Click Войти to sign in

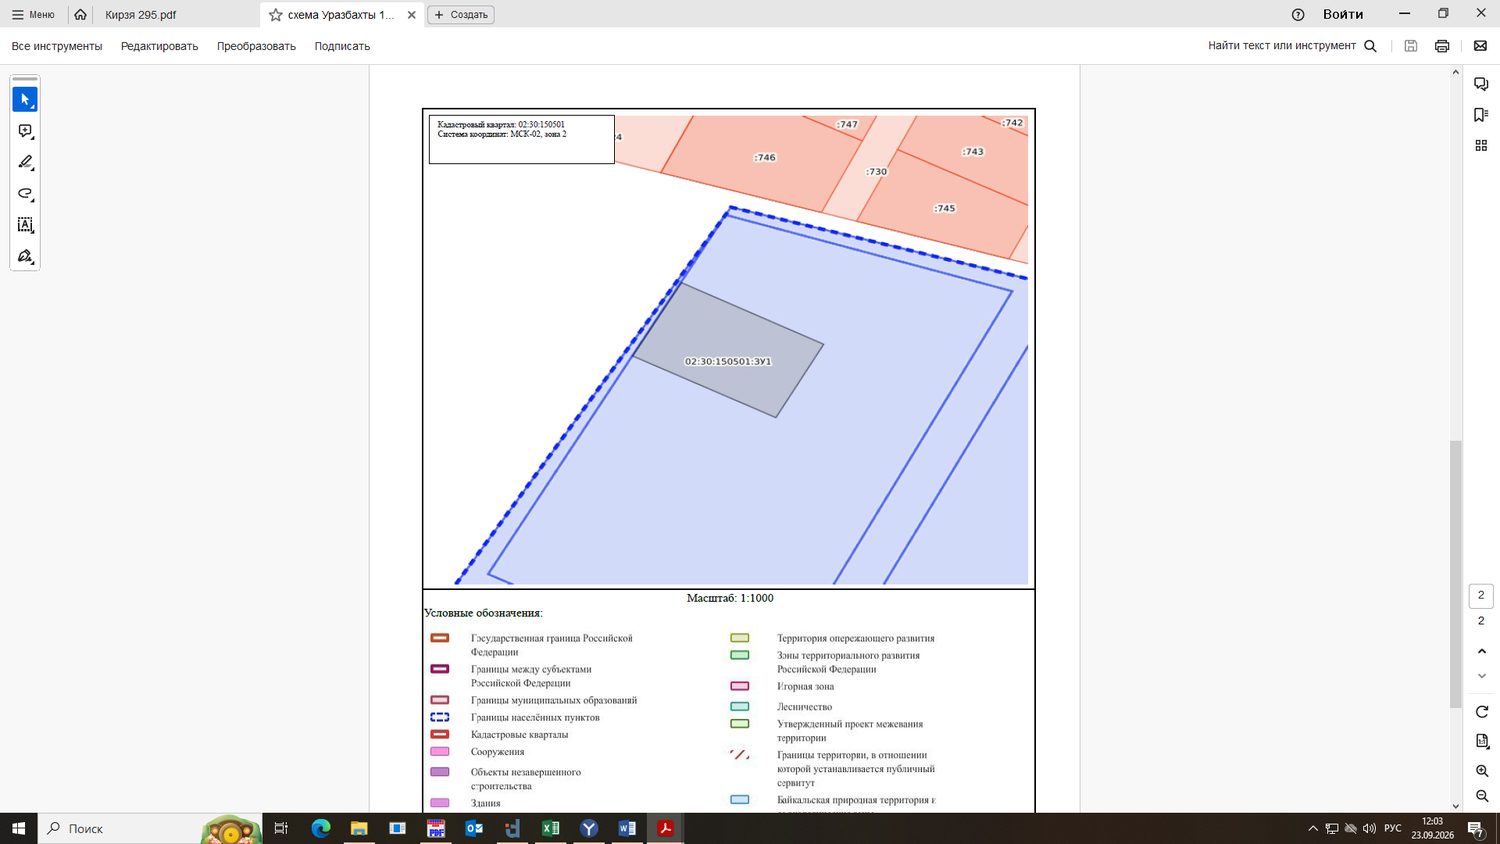(x=1343, y=15)
